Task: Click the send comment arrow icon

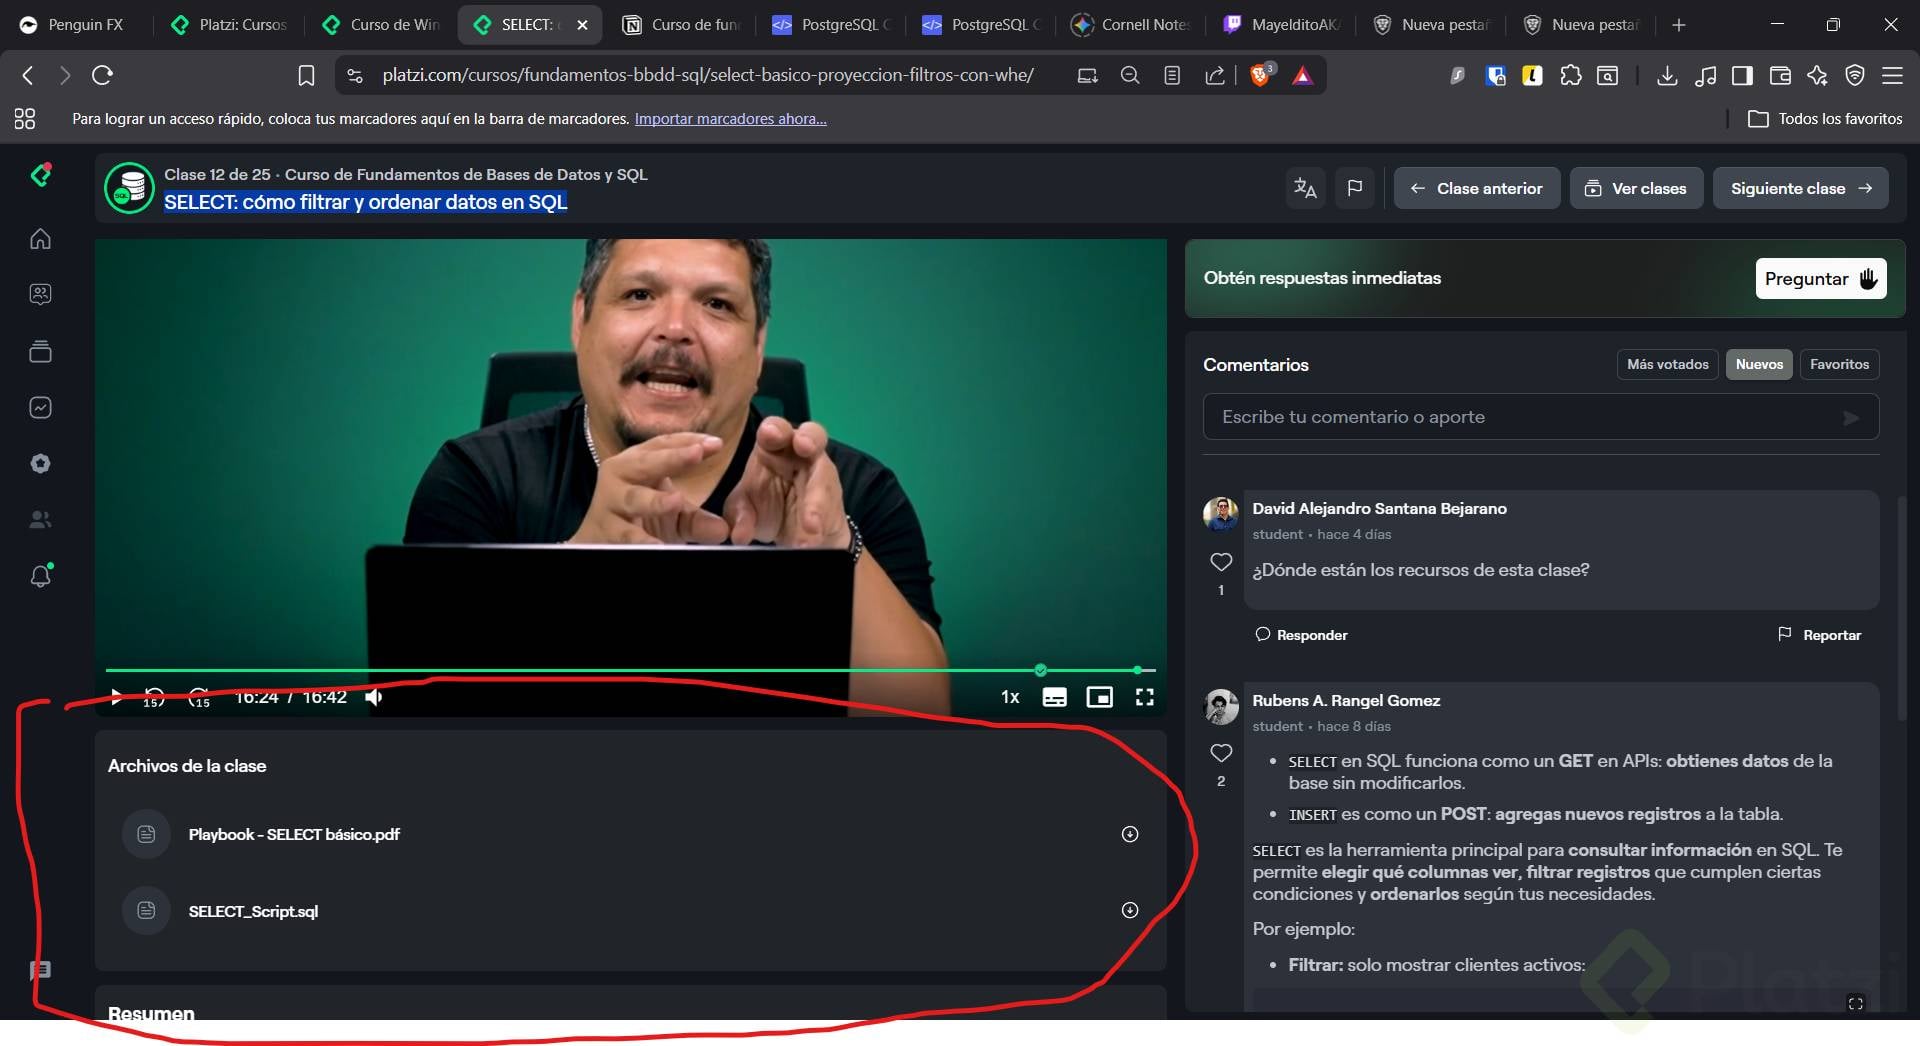Action: [1851, 418]
